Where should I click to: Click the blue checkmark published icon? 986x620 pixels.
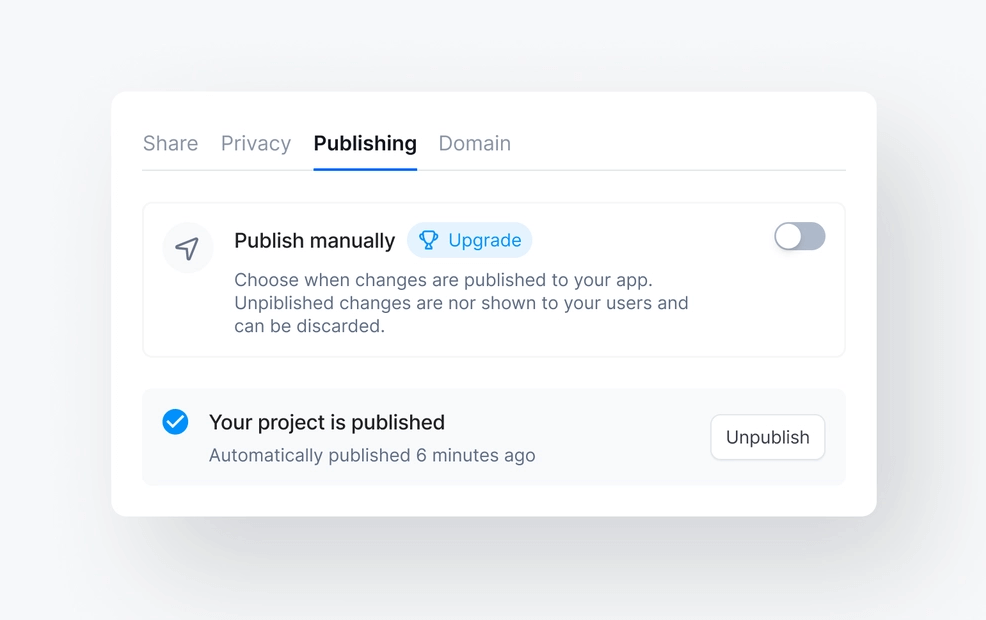pyautogui.click(x=175, y=422)
